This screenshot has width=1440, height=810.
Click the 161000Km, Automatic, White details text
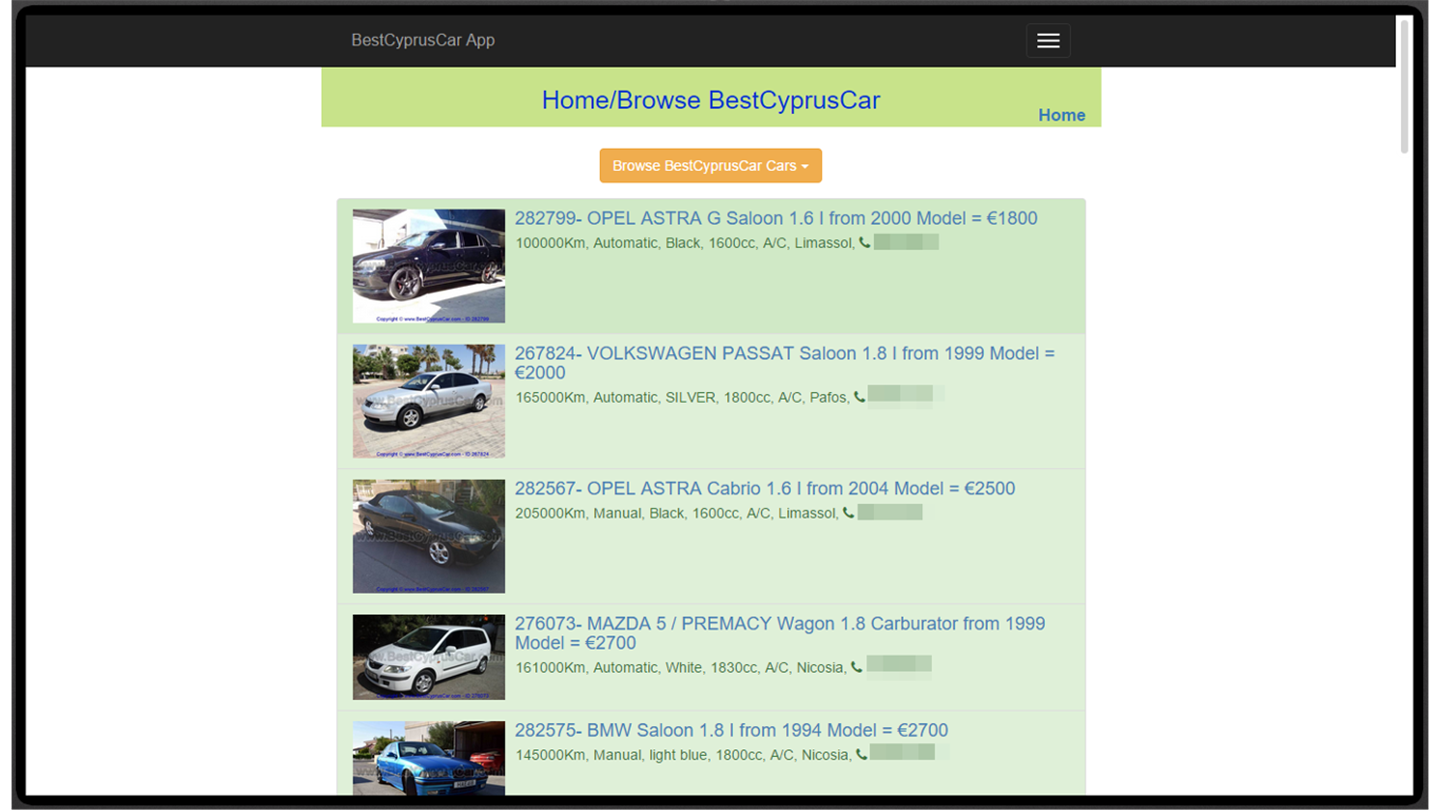click(x=681, y=668)
